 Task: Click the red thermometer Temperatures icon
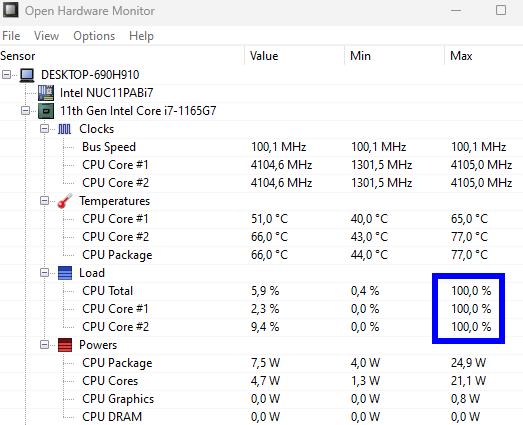point(65,201)
